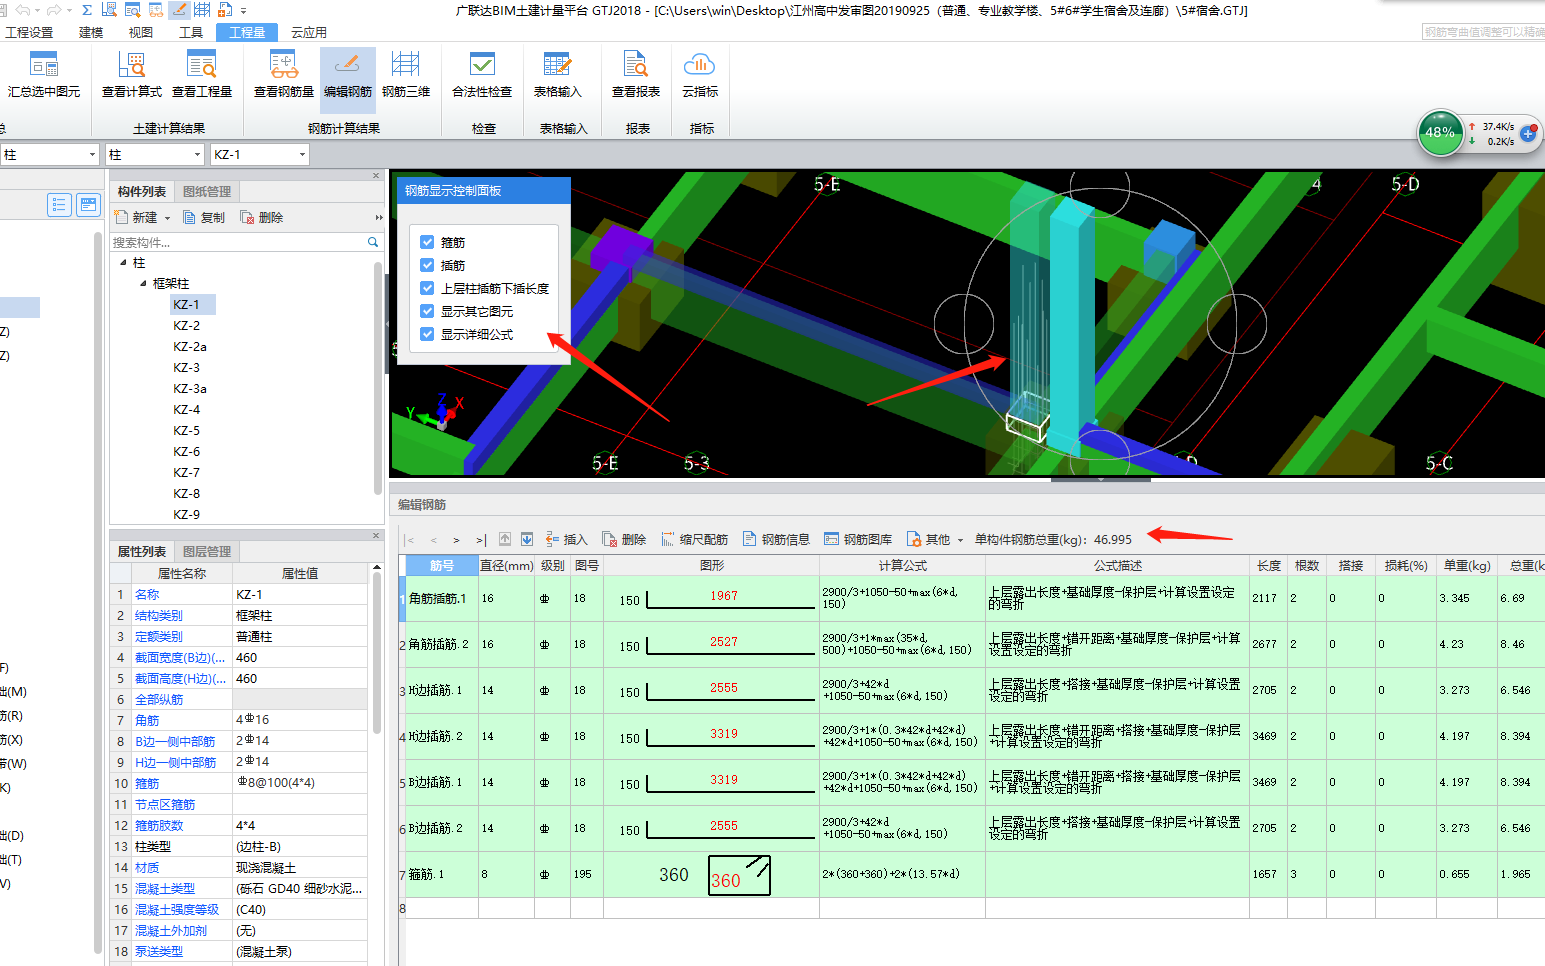Go to first rebar row navigation icon
Viewport: 1545px width, 966px height.
click(410, 540)
